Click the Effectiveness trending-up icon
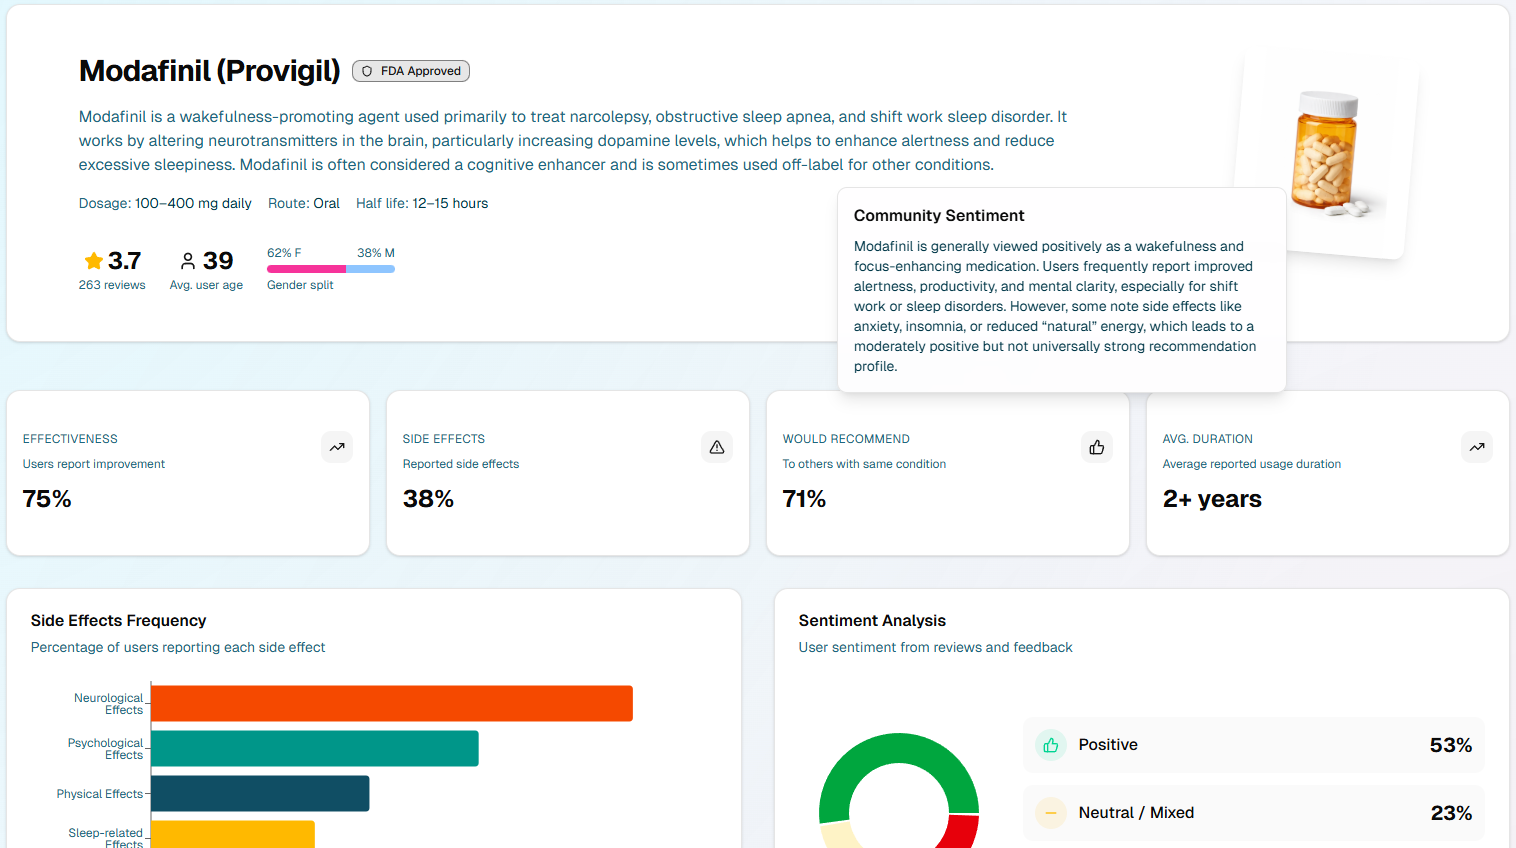Image resolution: width=1516 pixels, height=848 pixels. tap(337, 447)
